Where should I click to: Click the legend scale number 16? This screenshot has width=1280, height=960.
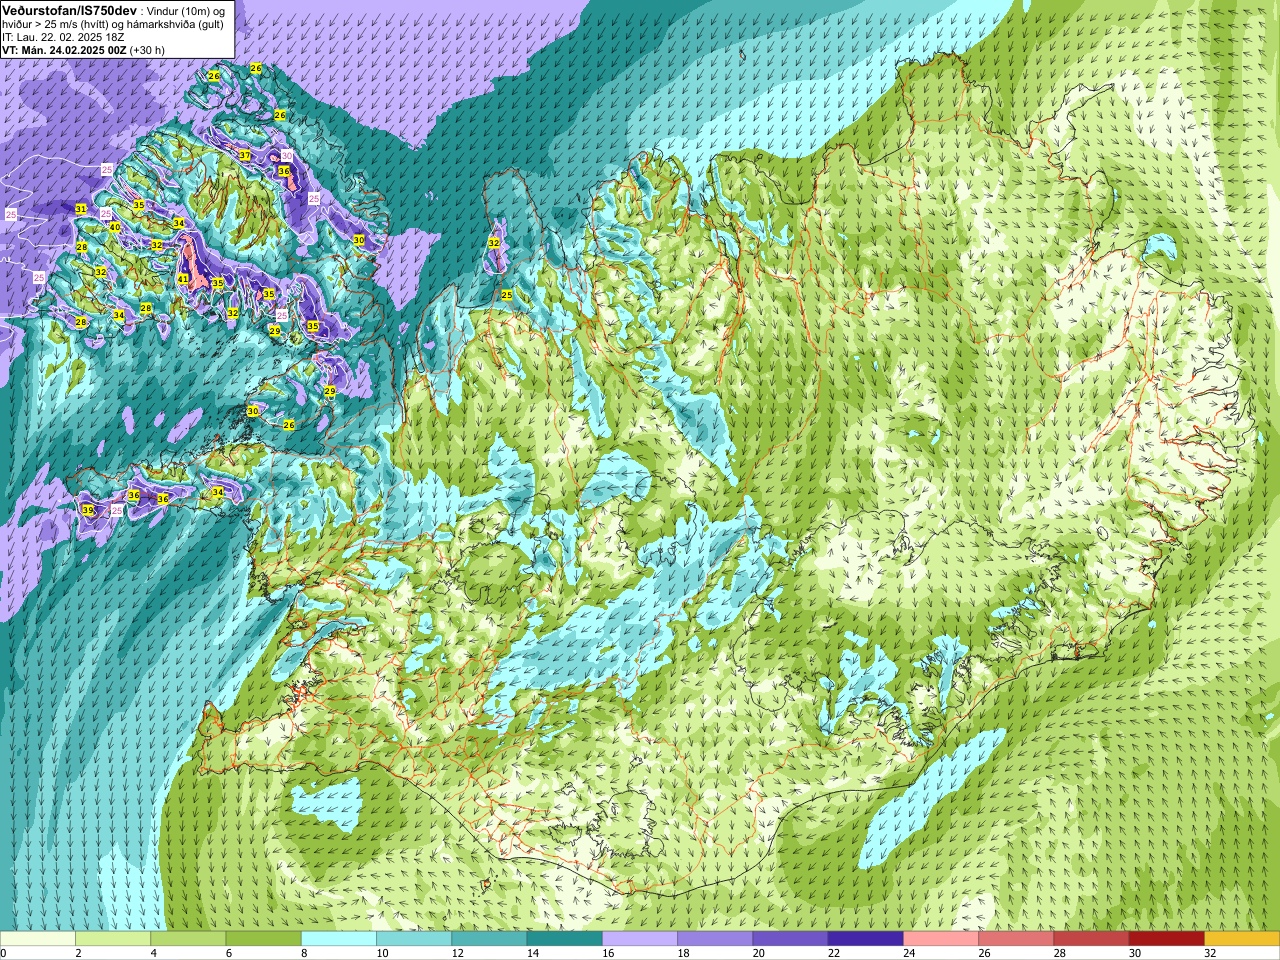click(x=608, y=953)
